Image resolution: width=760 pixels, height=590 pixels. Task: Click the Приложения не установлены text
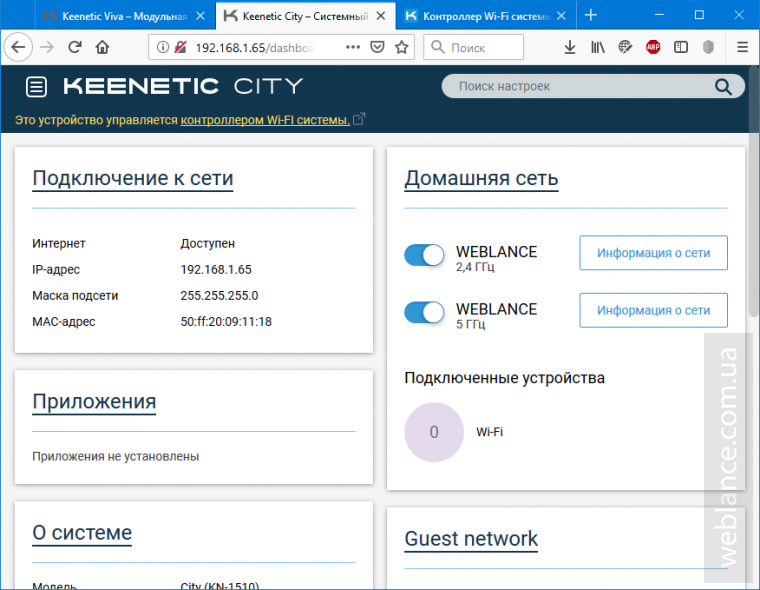click(x=115, y=456)
